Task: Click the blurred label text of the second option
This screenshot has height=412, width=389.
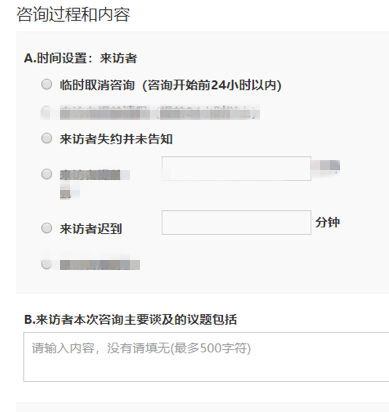Action: pos(160,112)
